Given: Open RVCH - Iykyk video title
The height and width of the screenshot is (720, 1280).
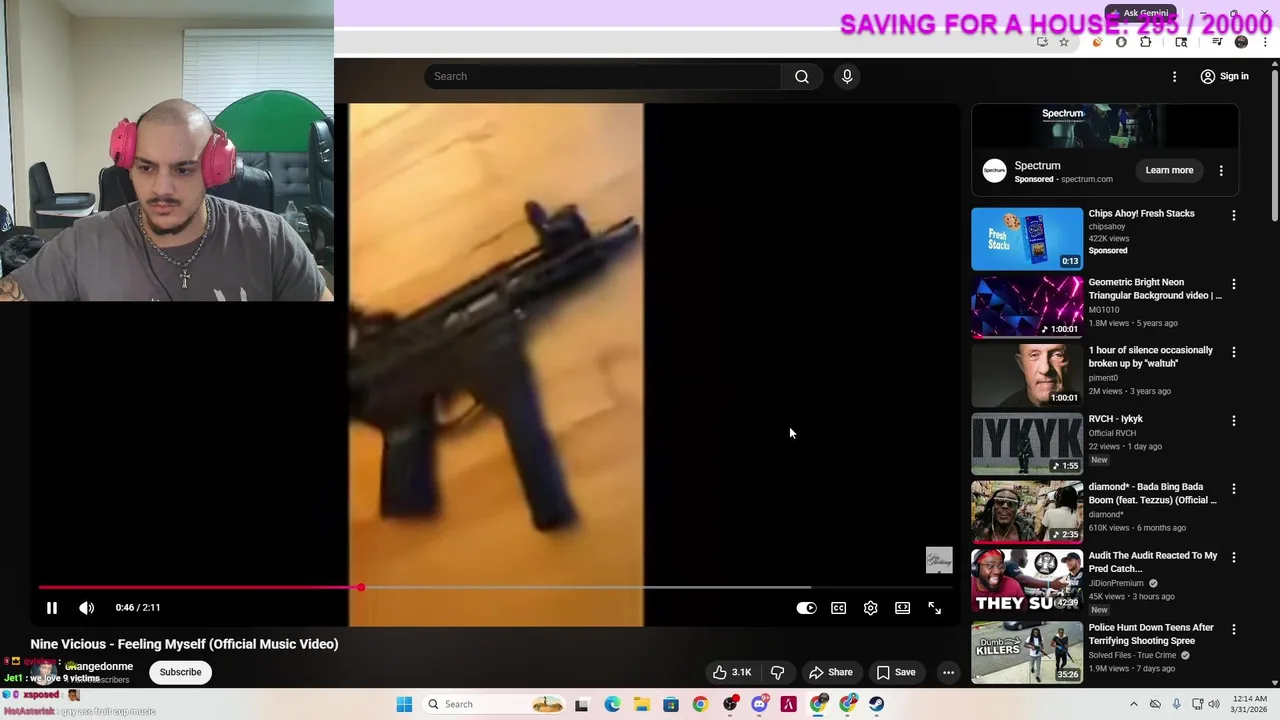Looking at the screenshot, I should [x=1115, y=419].
